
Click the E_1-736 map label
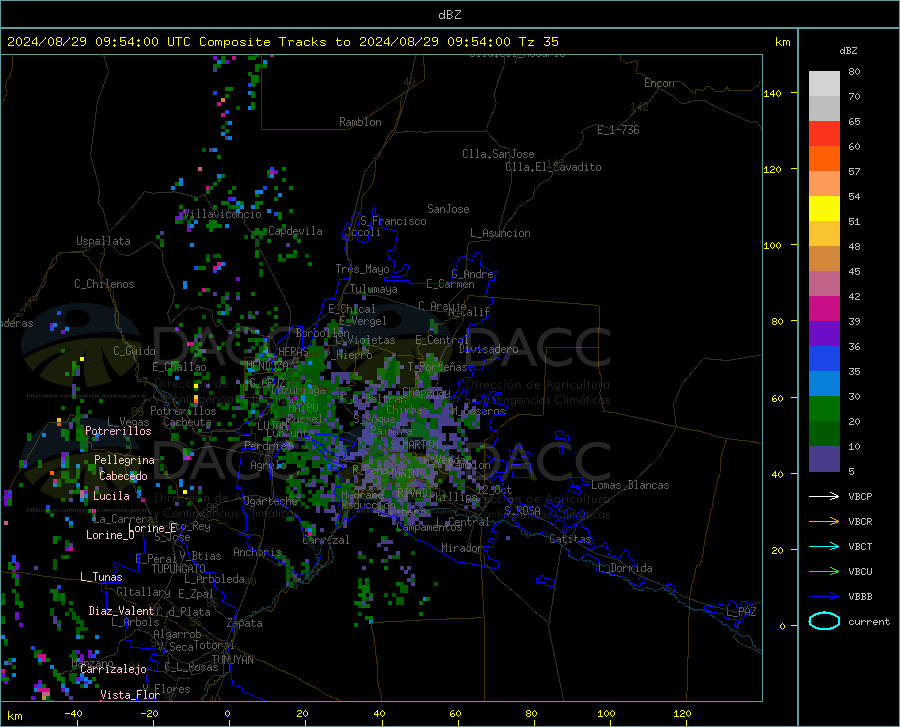coord(618,130)
